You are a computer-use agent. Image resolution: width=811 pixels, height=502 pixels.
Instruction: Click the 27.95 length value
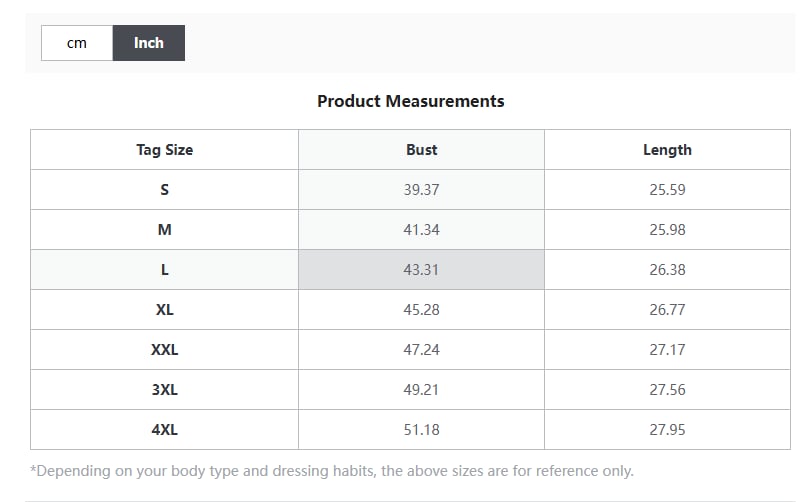(x=667, y=430)
